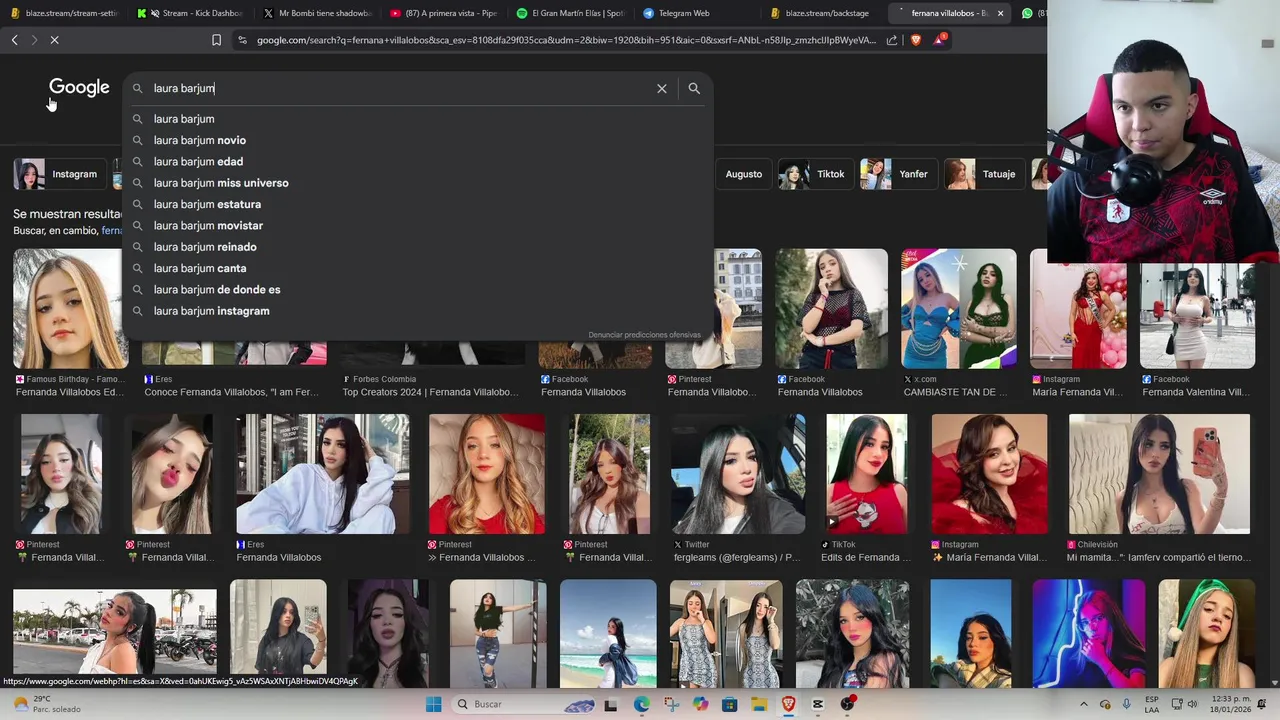Click the Brave browser taskbar icon
The width and height of the screenshot is (1280, 720).
tap(788, 704)
